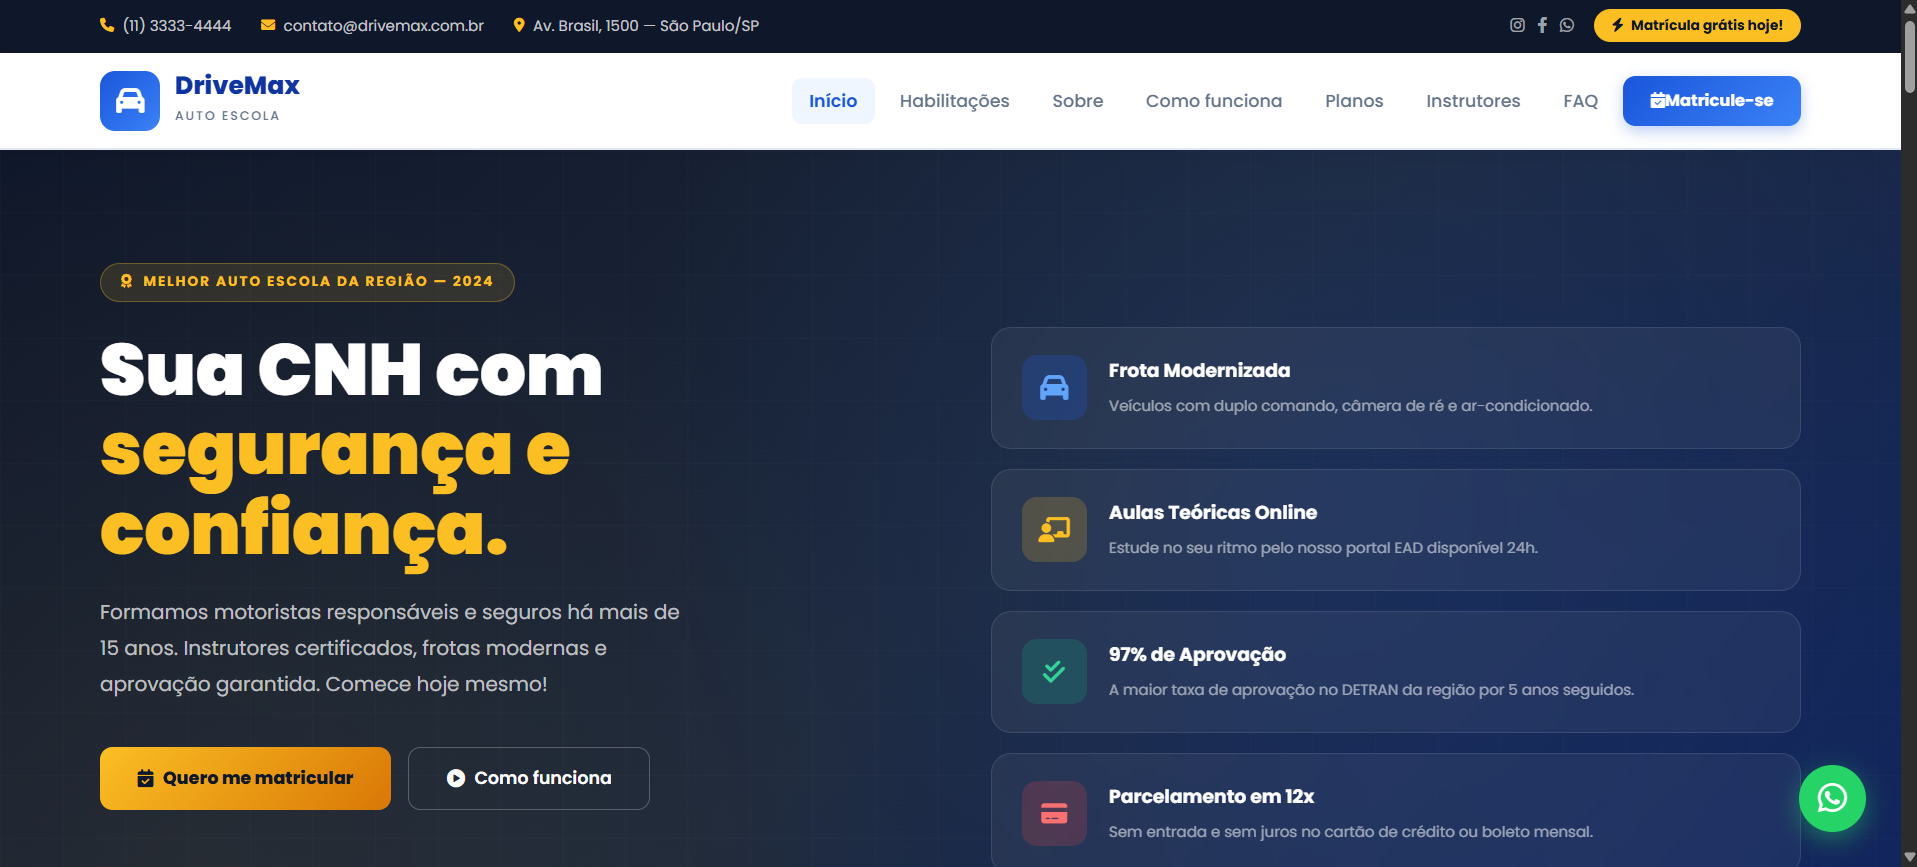Click the phone icon beside (11) 3333-4444
Viewport: 1917px width, 867px height.
107,25
